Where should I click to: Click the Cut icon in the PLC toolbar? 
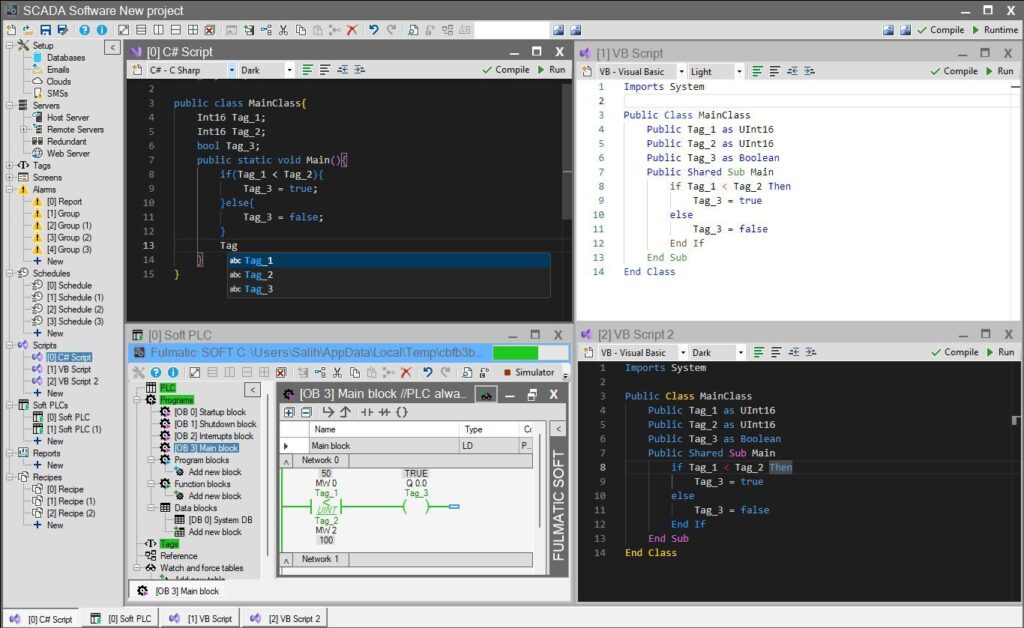click(336, 371)
